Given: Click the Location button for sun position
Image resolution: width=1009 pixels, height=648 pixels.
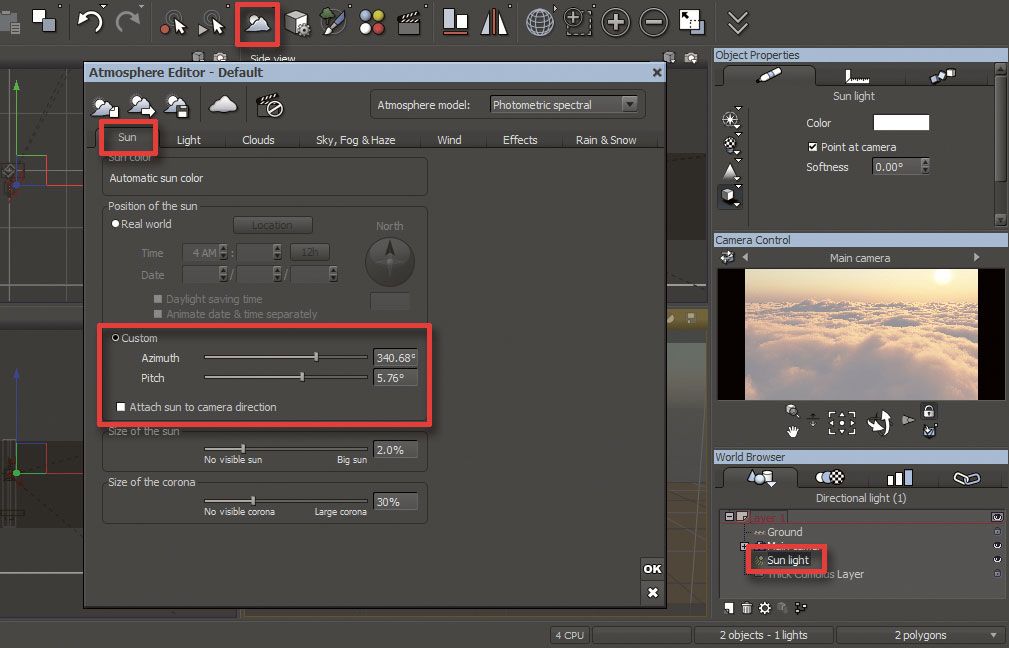Looking at the screenshot, I should pyautogui.click(x=272, y=225).
